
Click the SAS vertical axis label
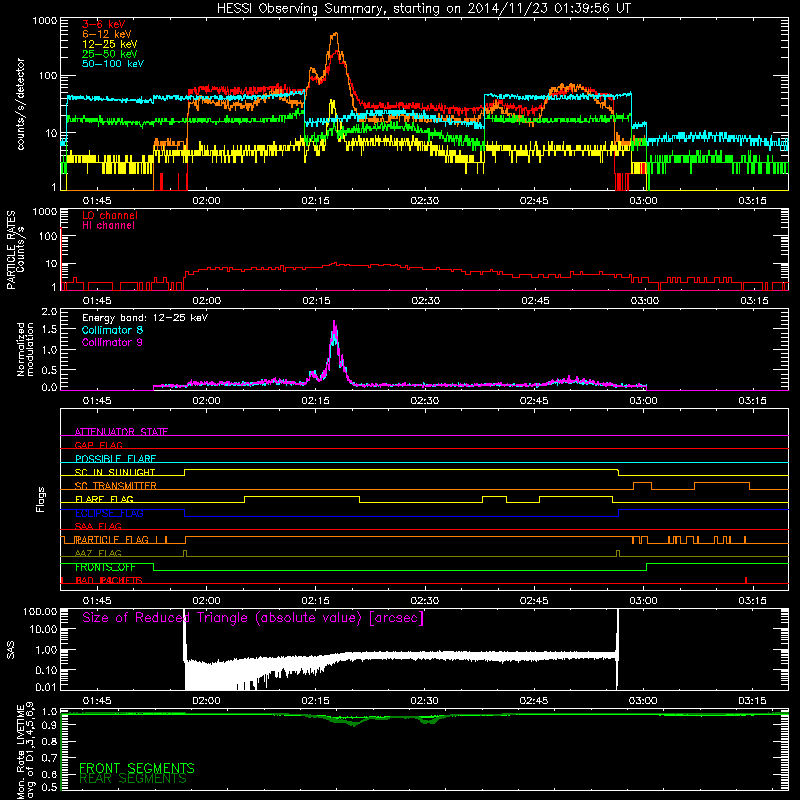tap(11, 650)
